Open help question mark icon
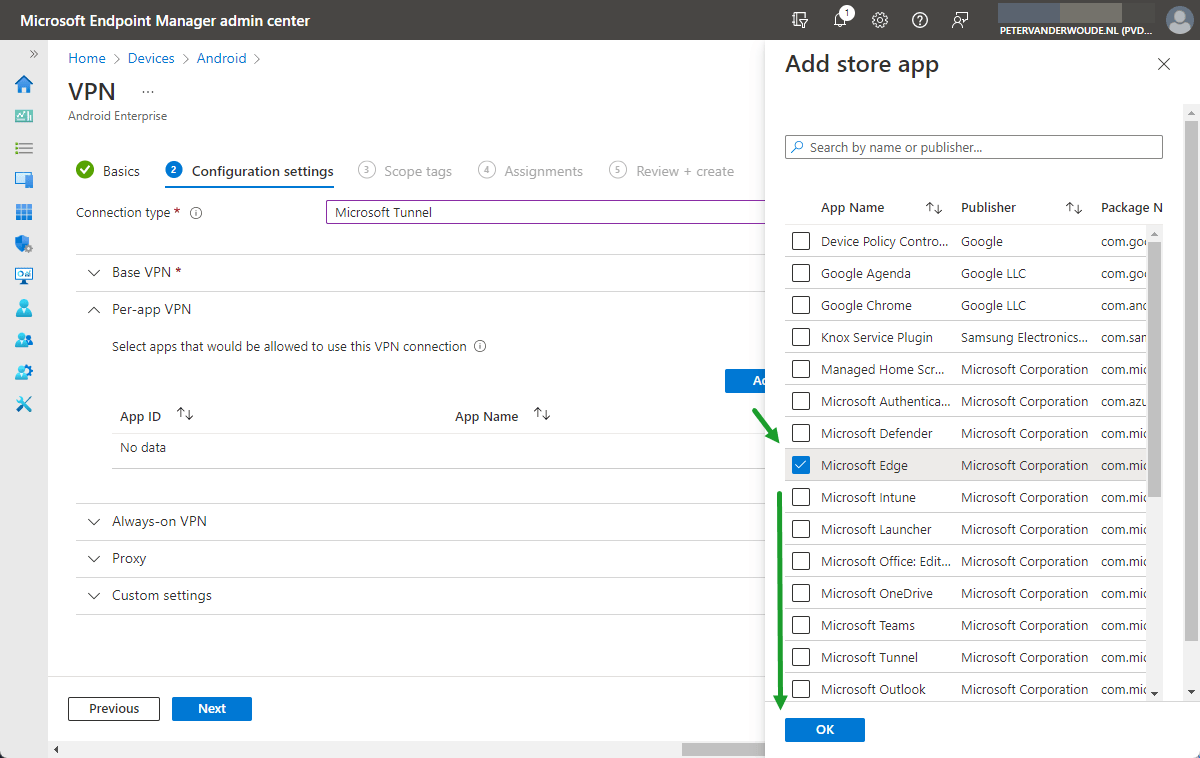 (920, 20)
